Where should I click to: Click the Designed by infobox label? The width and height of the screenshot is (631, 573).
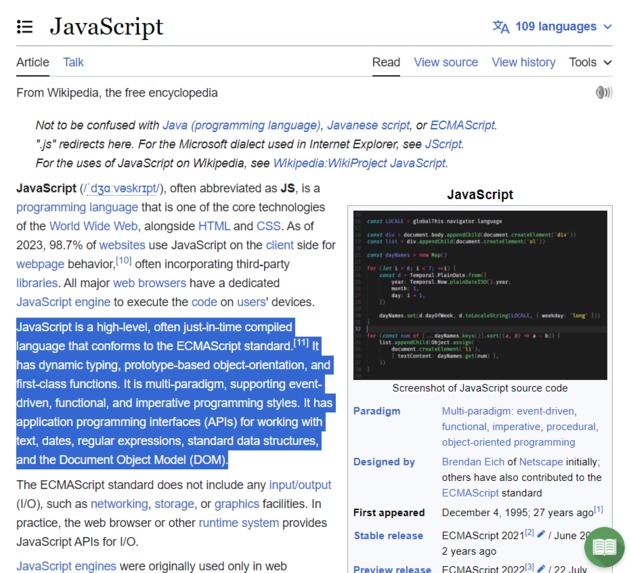tap(384, 462)
